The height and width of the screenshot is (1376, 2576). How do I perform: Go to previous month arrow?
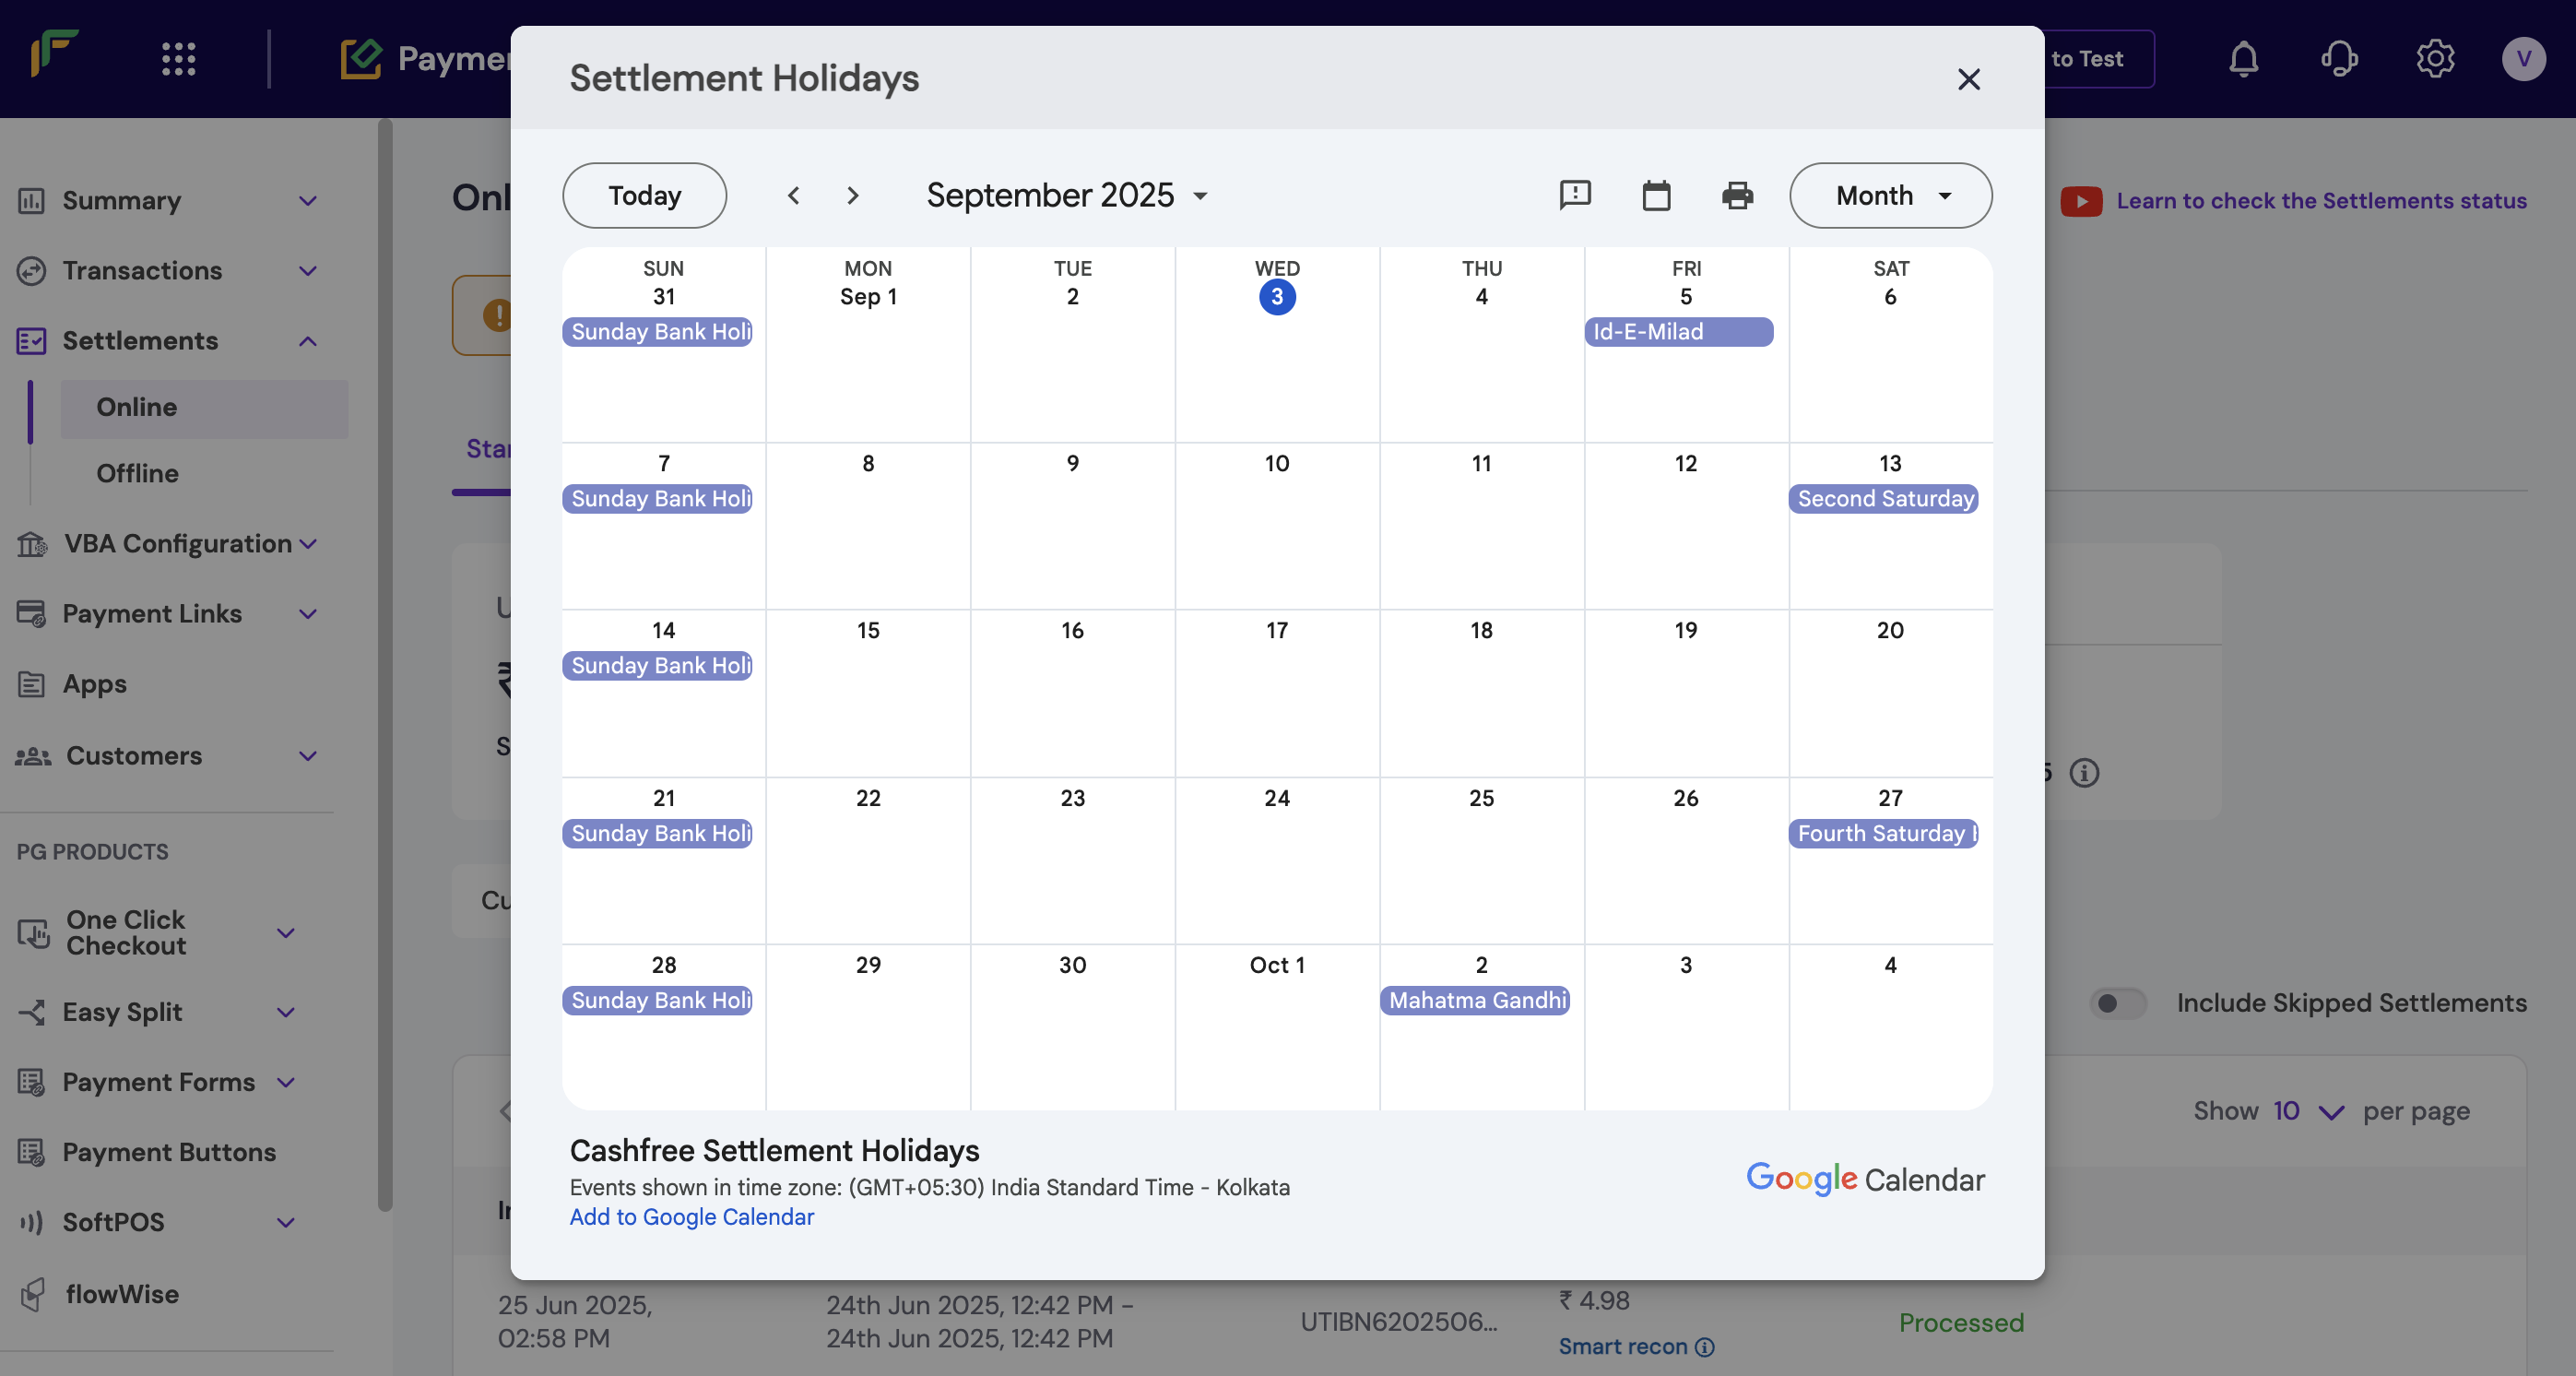pyautogui.click(x=793, y=195)
